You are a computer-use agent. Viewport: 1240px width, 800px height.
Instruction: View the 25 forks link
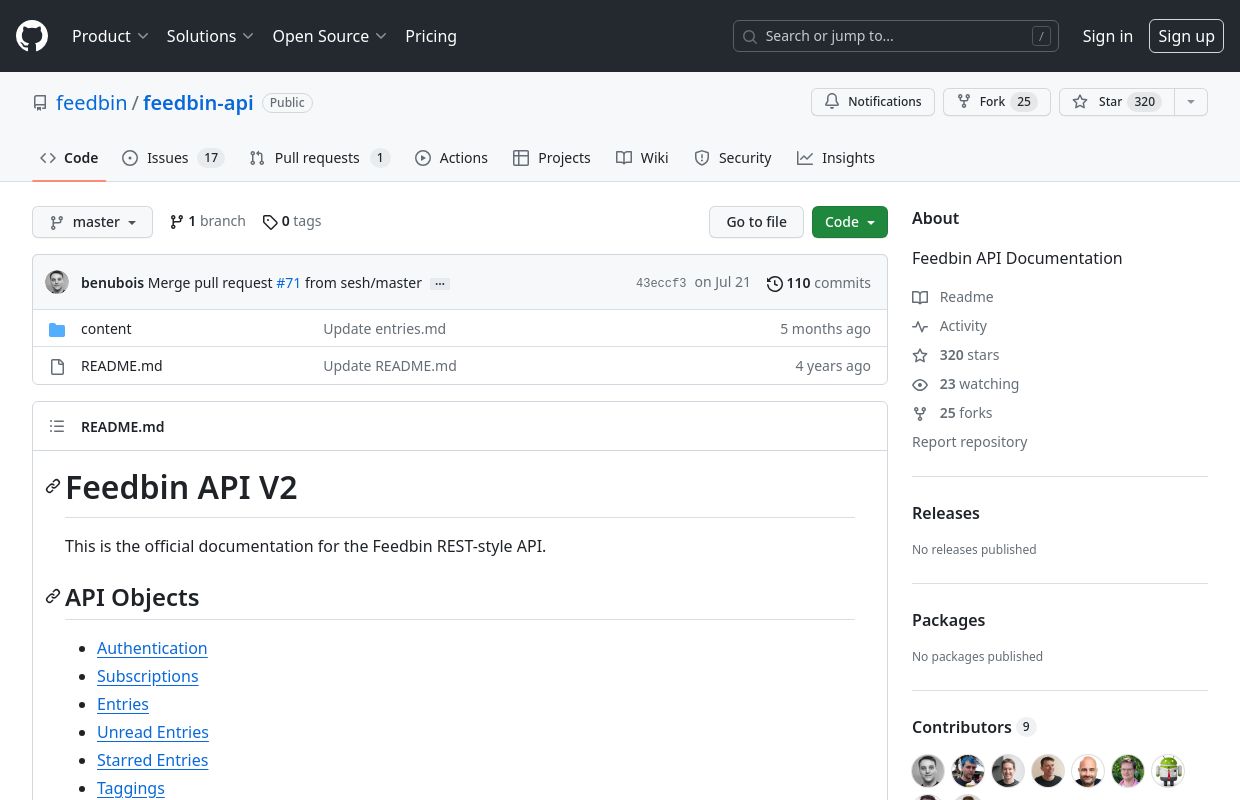pyautogui.click(x=953, y=413)
